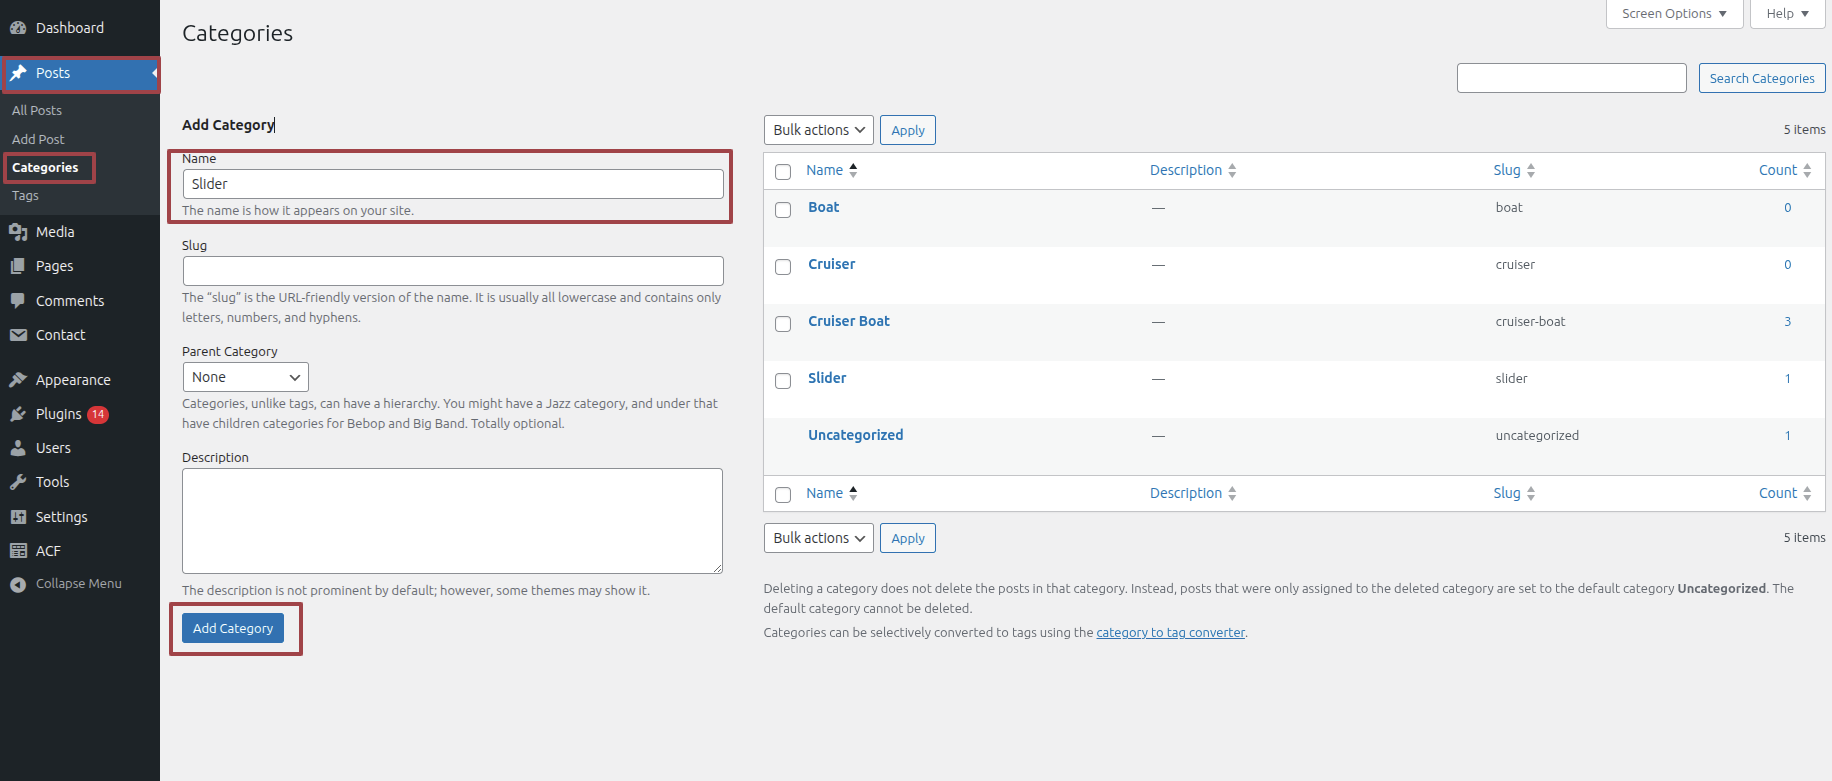1832x781 pixels.
Task: Click the Tools wrench icon
Action: [x=18, y=482]
